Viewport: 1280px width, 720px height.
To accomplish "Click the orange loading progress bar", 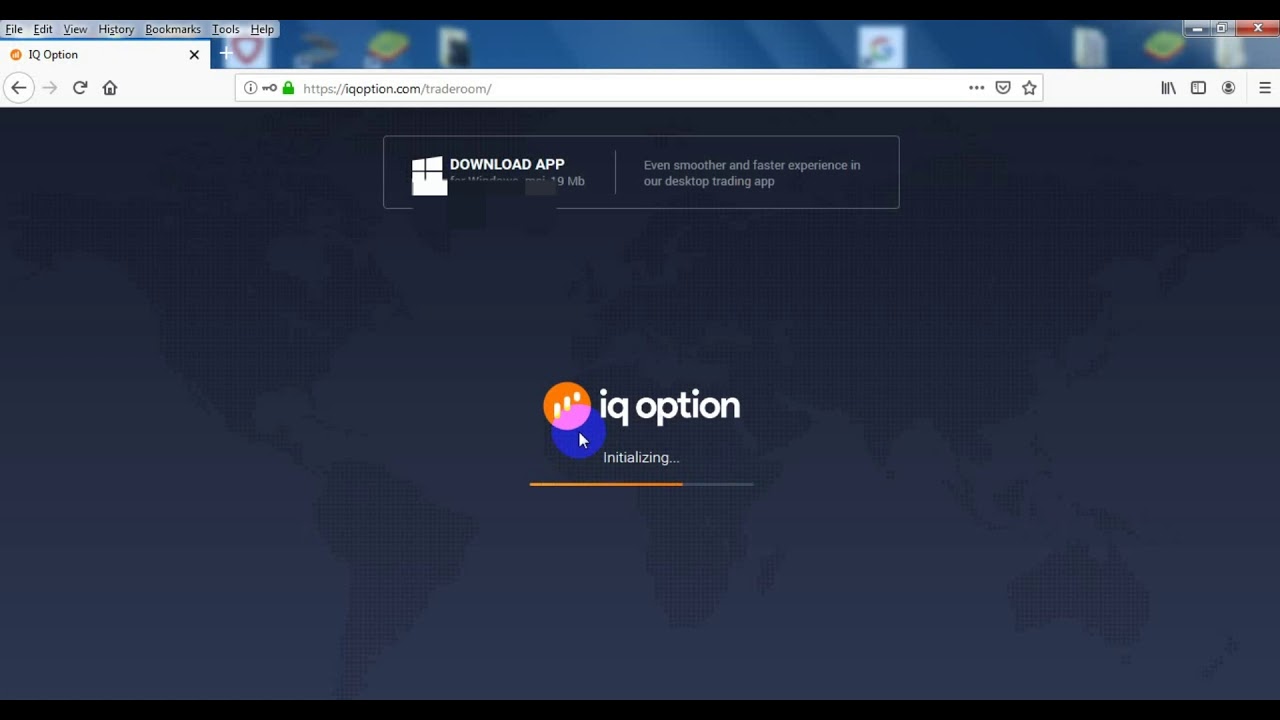I will point(641,484).
